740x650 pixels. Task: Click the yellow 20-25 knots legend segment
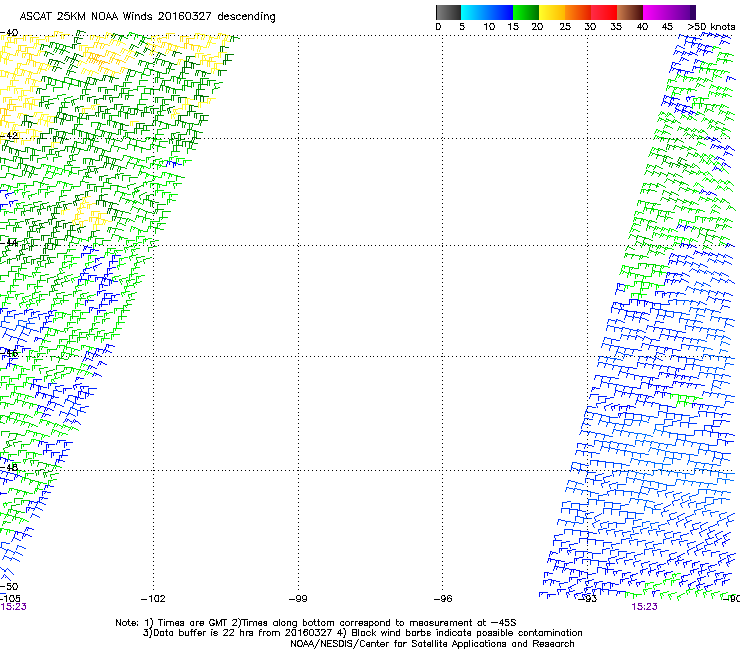click(x=552, y=12)
